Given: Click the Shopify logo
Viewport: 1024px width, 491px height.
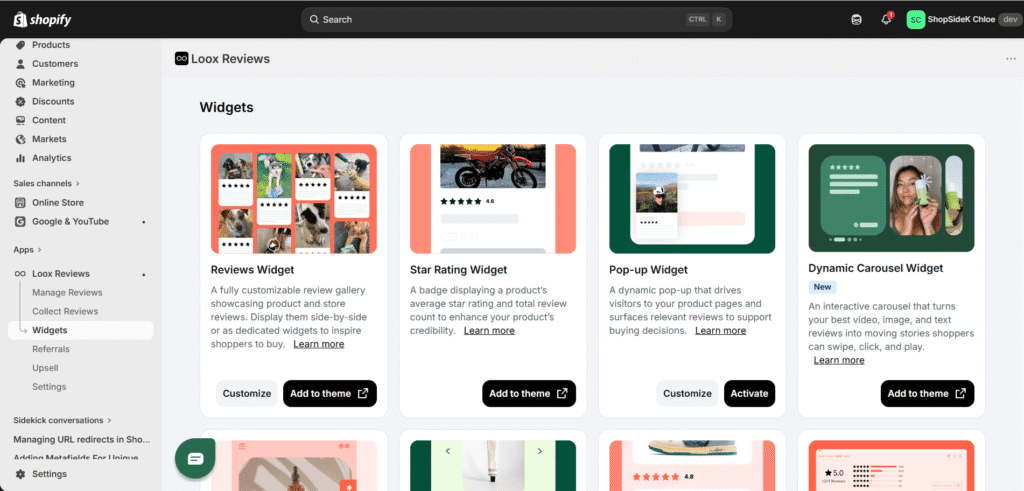Looking at the screenshot, I should point(42,20).
